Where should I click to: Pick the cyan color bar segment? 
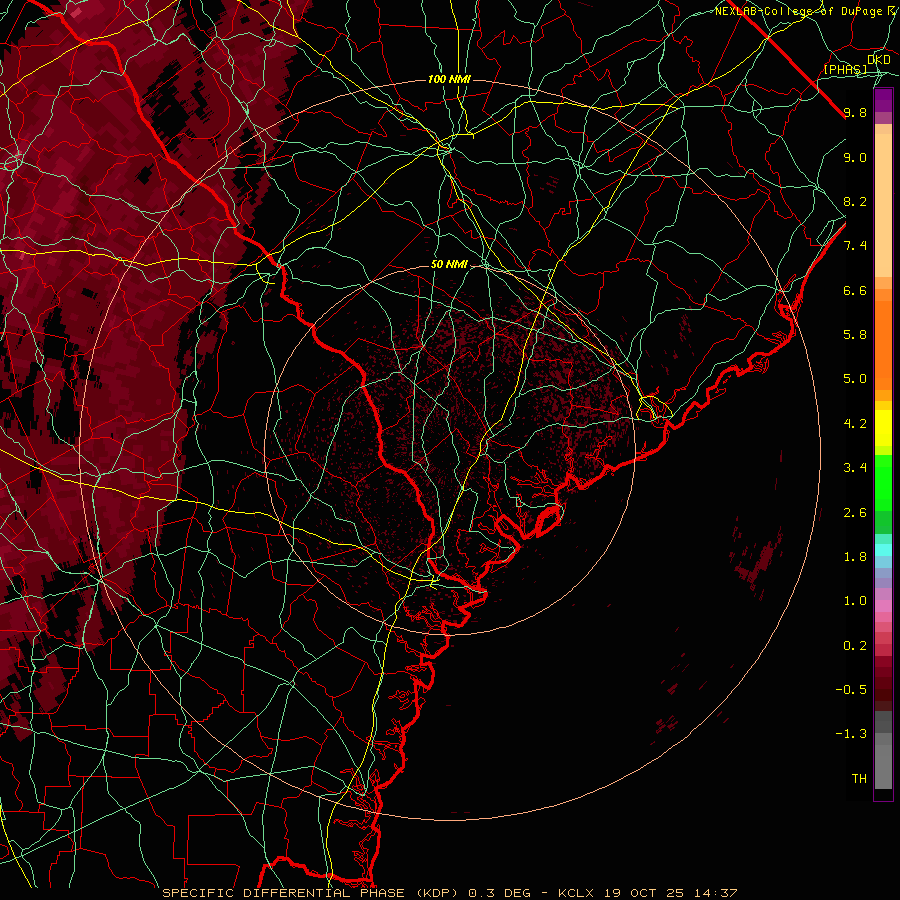883,550
